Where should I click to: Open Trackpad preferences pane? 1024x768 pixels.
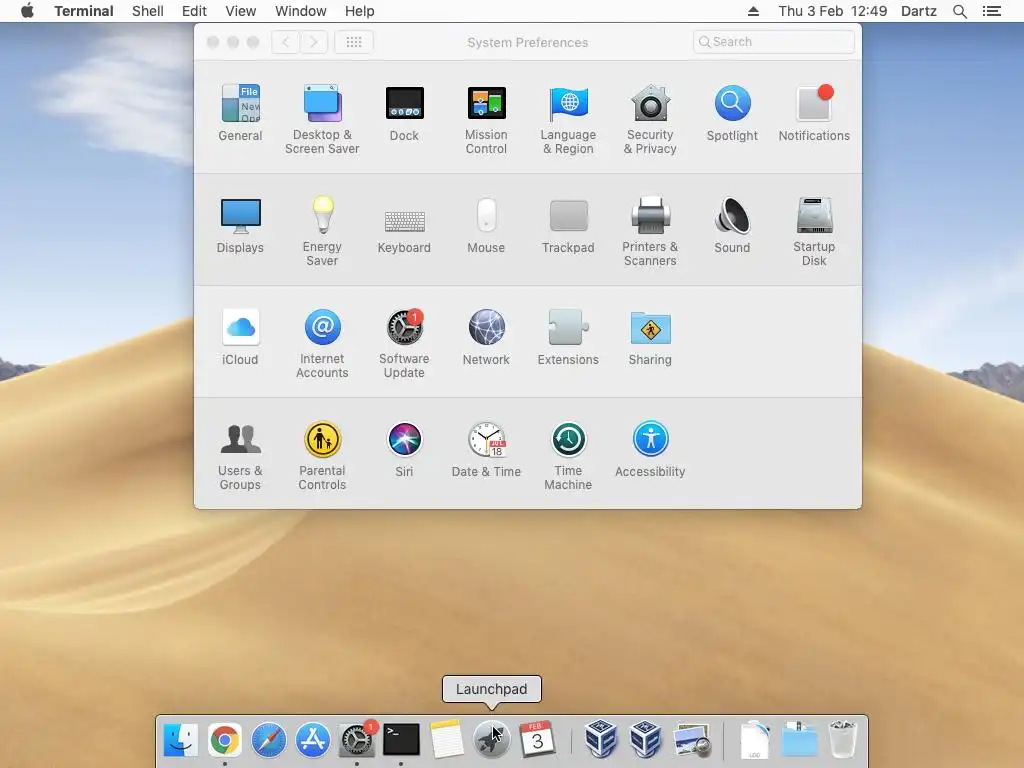point(568,225)
